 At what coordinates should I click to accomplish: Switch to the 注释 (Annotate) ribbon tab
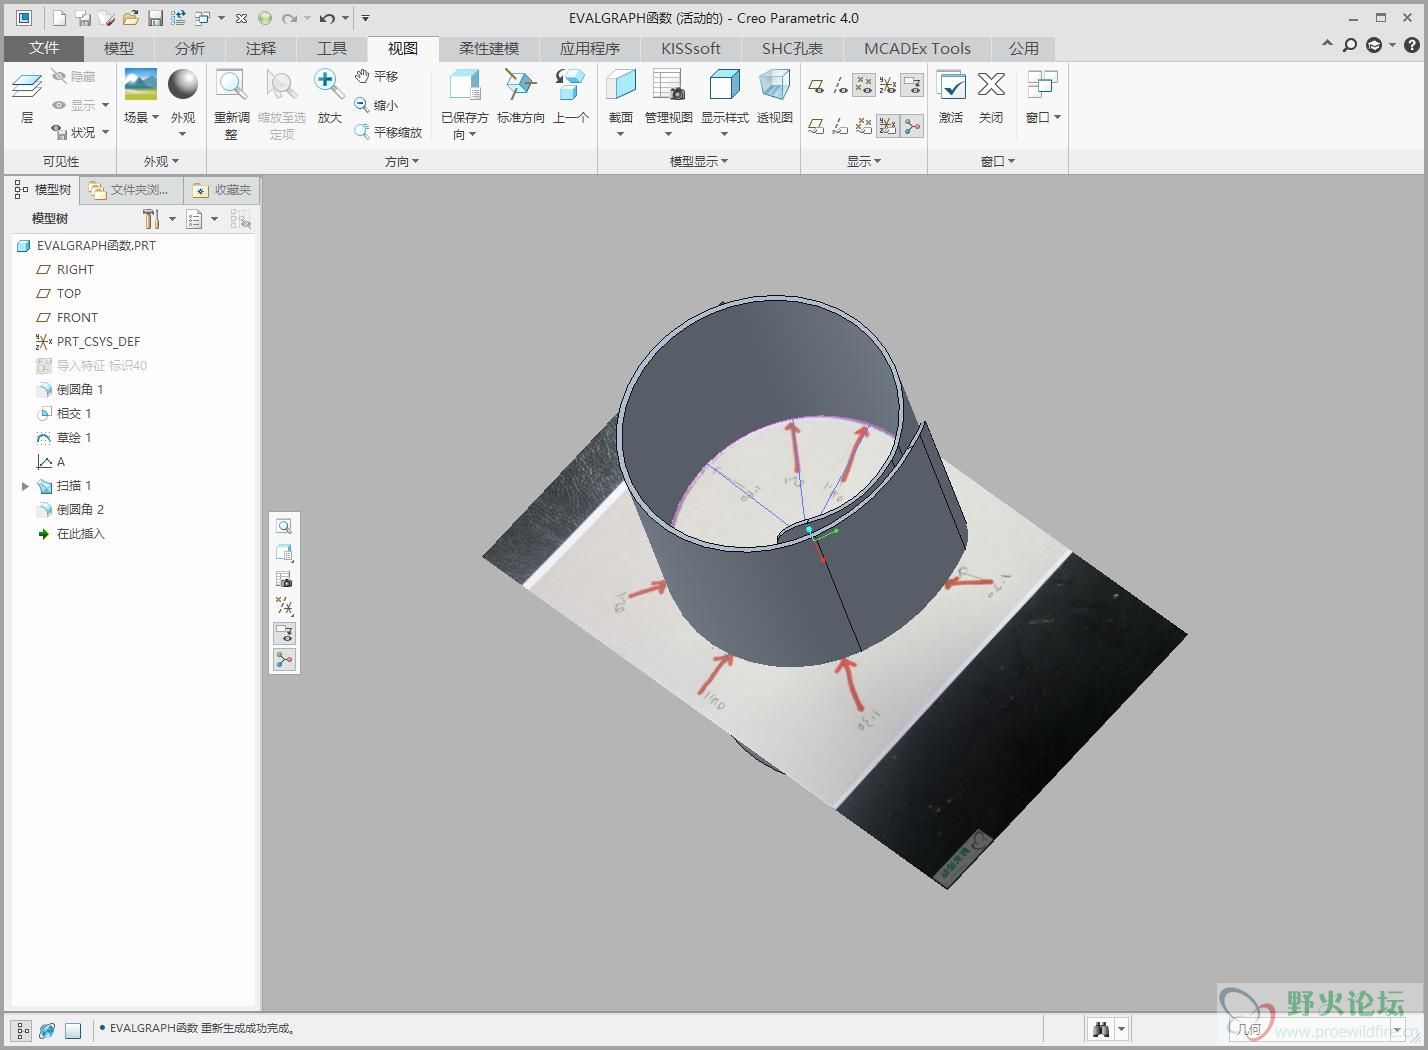pos(261,48)
